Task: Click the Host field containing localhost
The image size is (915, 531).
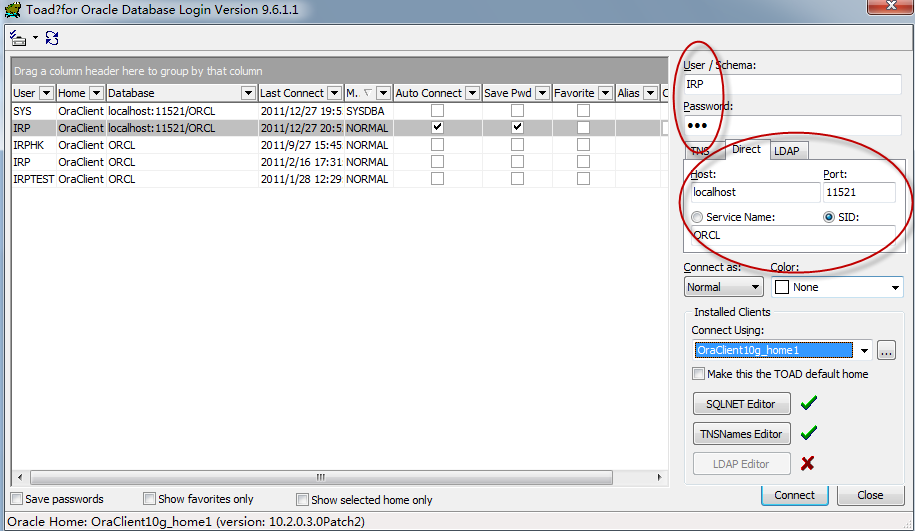Action: click(755, 192)
